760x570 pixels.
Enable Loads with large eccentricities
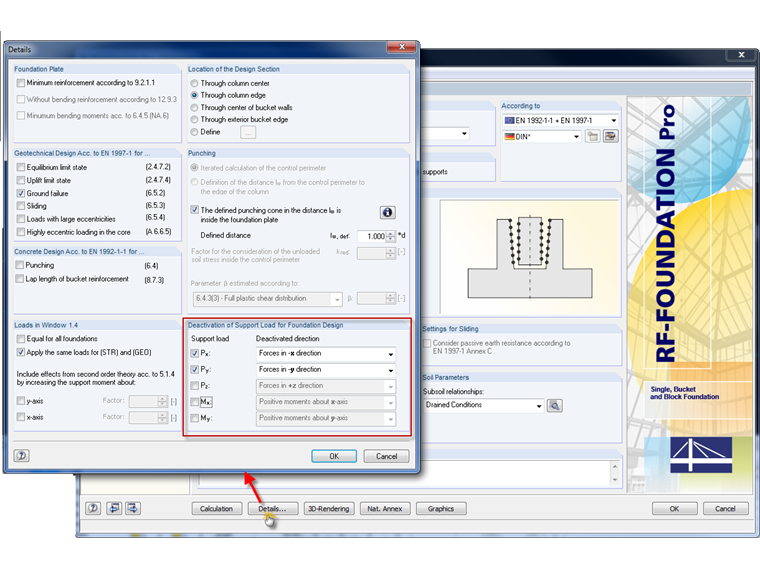click(20, 219)
